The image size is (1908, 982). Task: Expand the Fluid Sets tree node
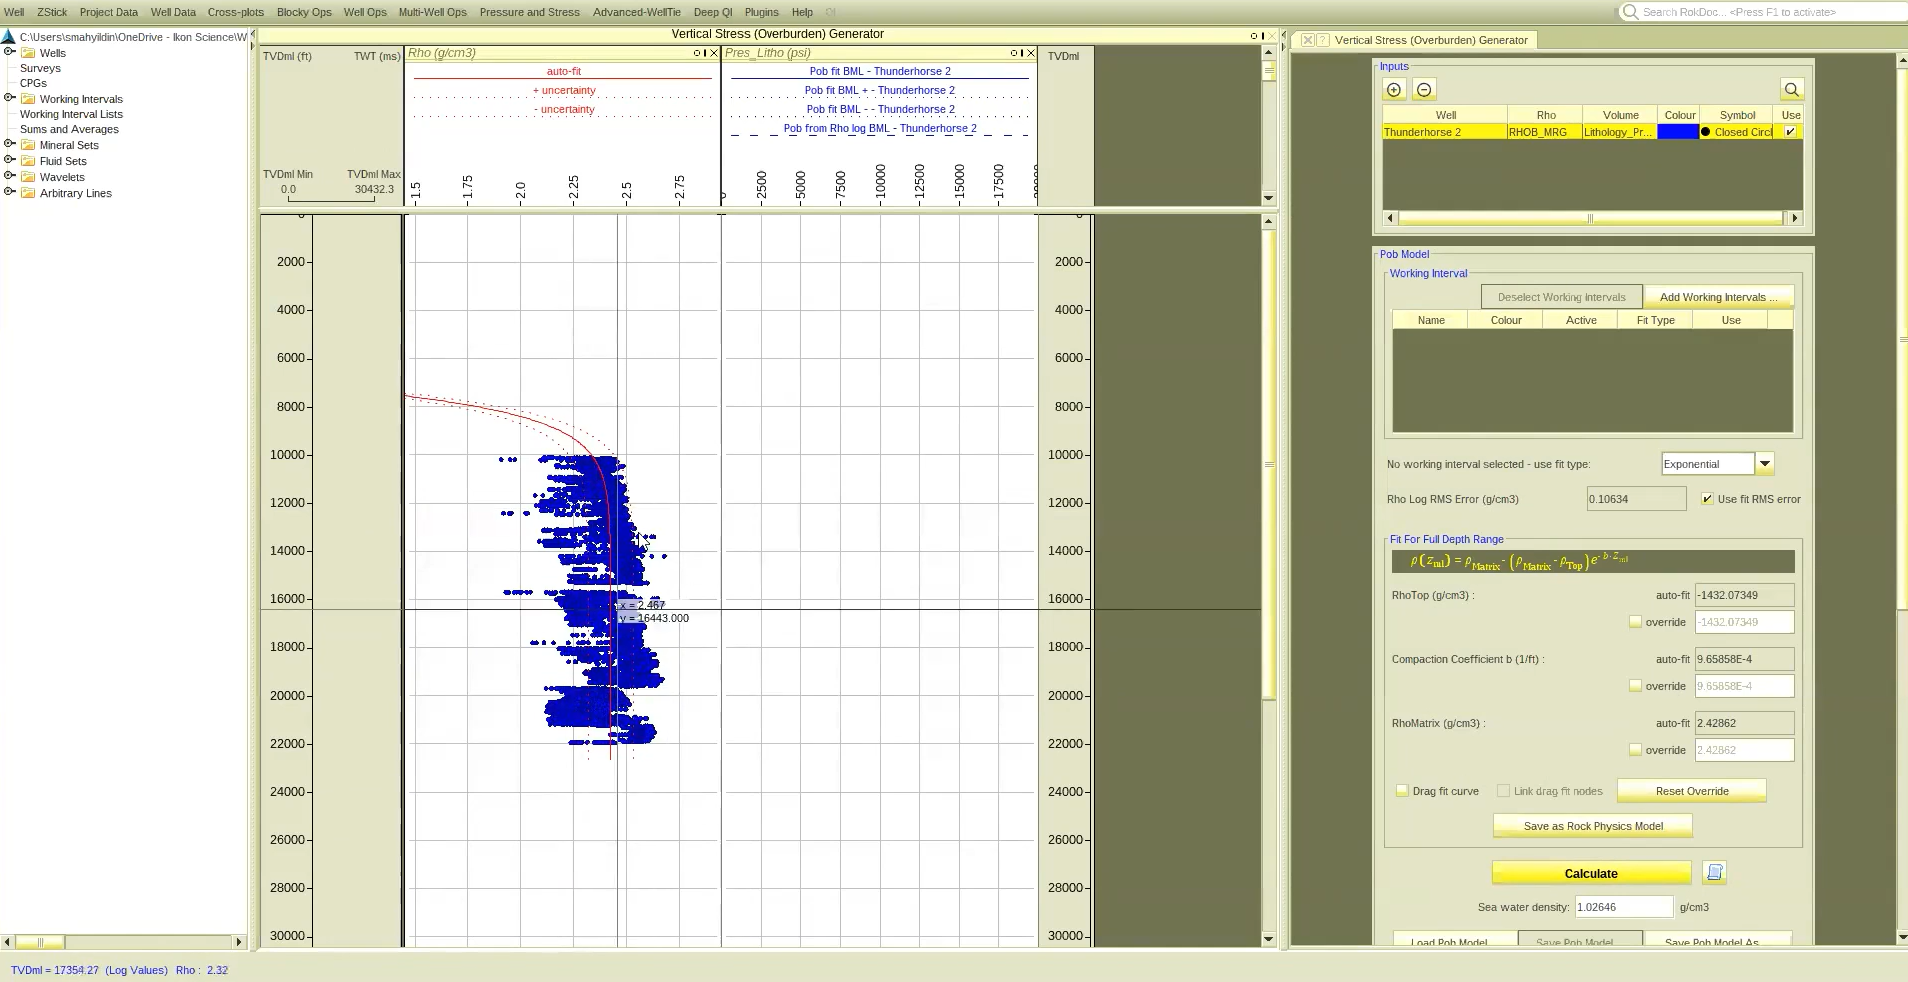point(9,160)
